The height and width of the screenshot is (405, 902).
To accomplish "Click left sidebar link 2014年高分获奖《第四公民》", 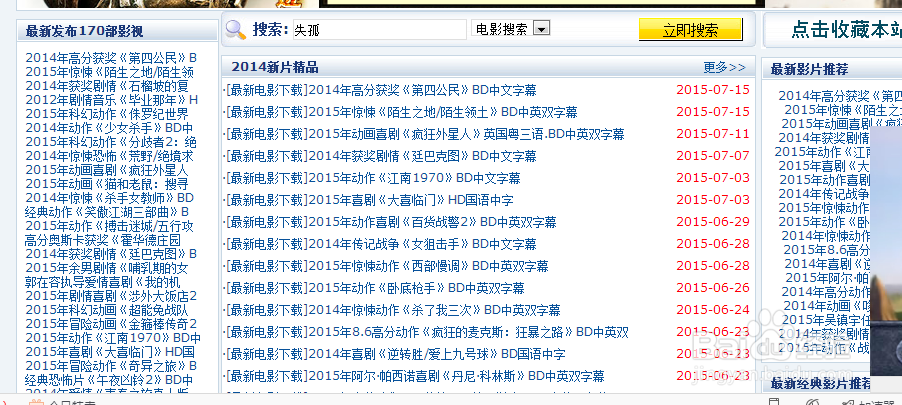I will click(111, 58).
